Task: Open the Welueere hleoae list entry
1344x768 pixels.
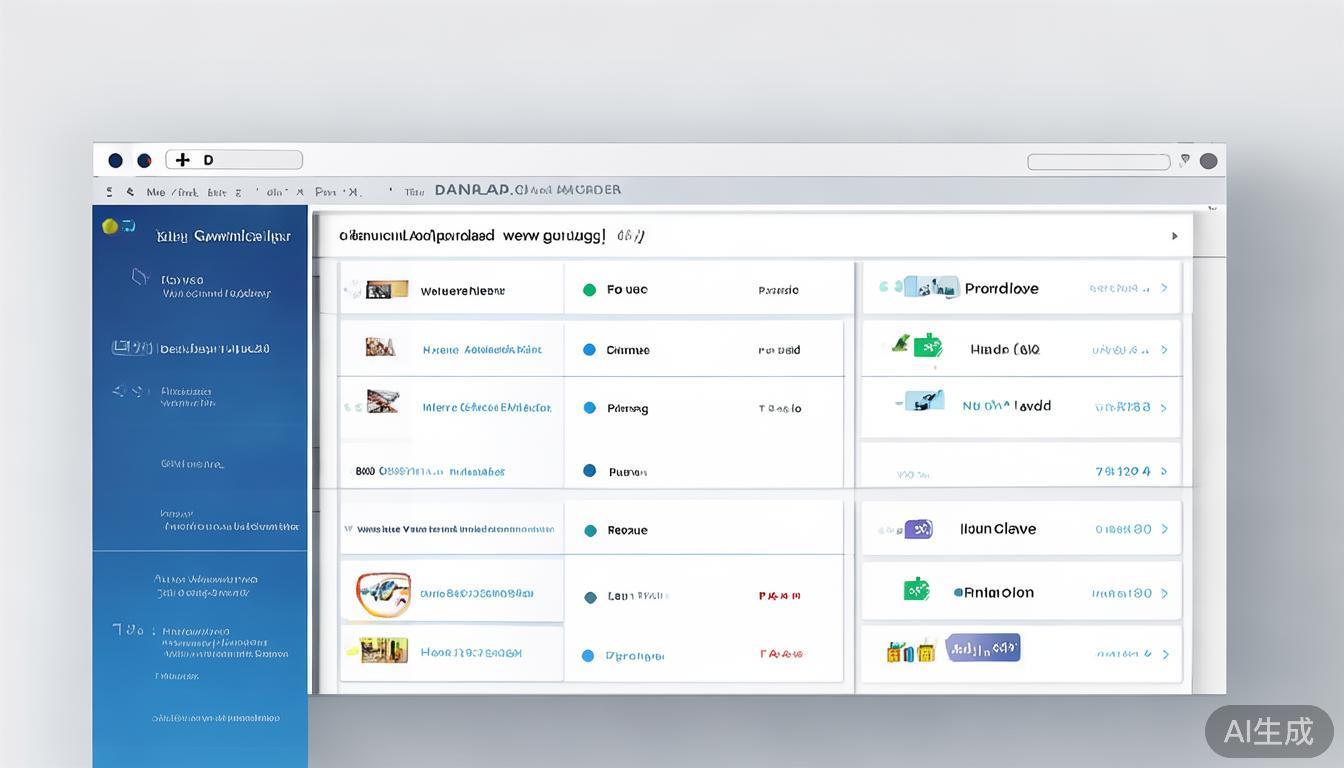Action: pyautogui.click(x=462, y=291)
